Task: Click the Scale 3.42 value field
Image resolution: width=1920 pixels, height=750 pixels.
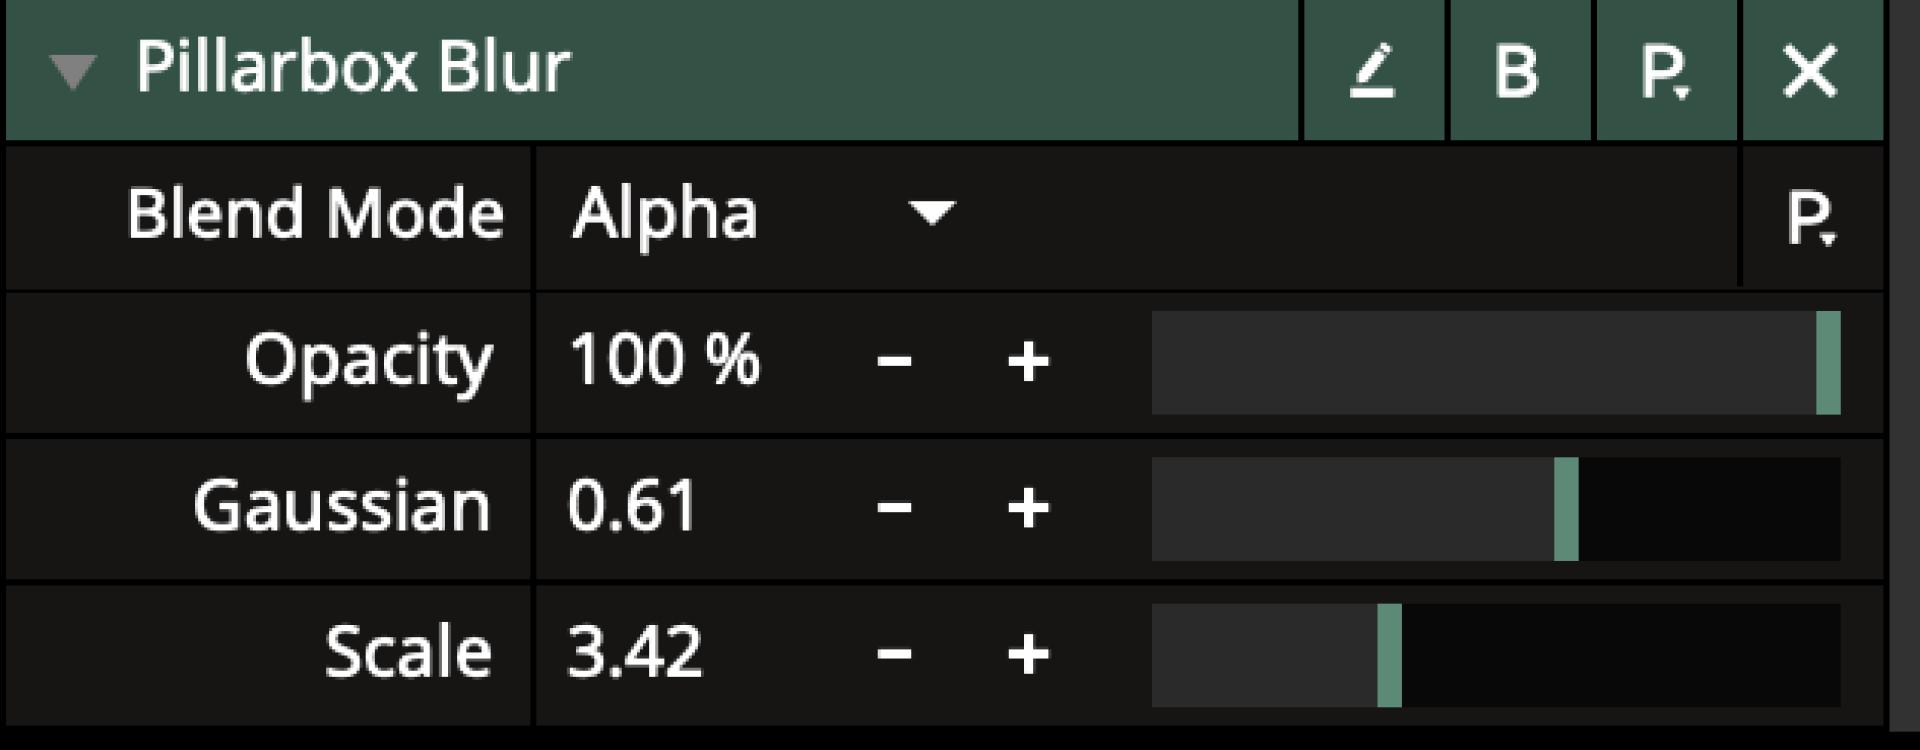Action: click(635, 653)
